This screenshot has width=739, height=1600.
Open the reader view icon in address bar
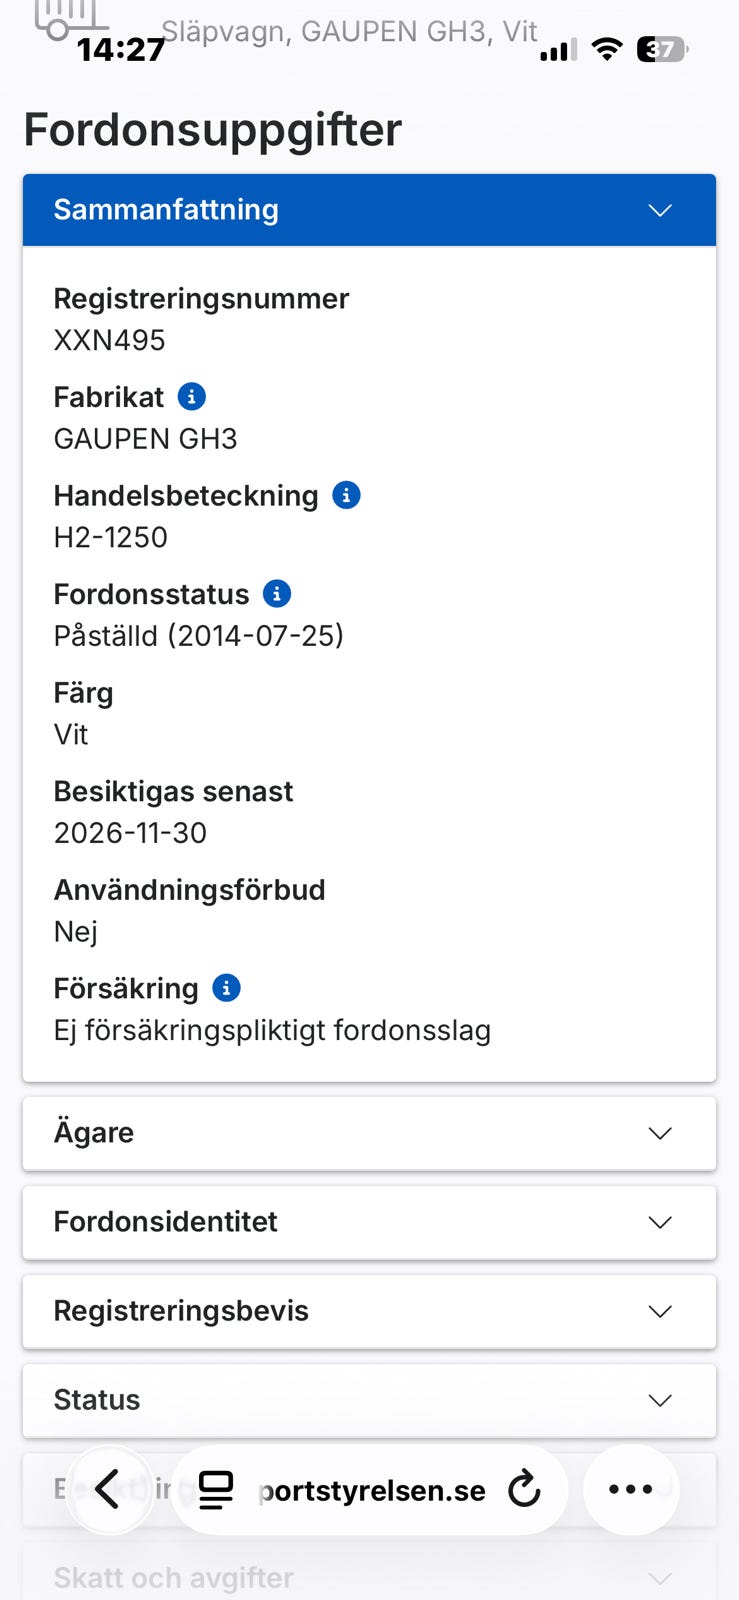(216, 1490)
